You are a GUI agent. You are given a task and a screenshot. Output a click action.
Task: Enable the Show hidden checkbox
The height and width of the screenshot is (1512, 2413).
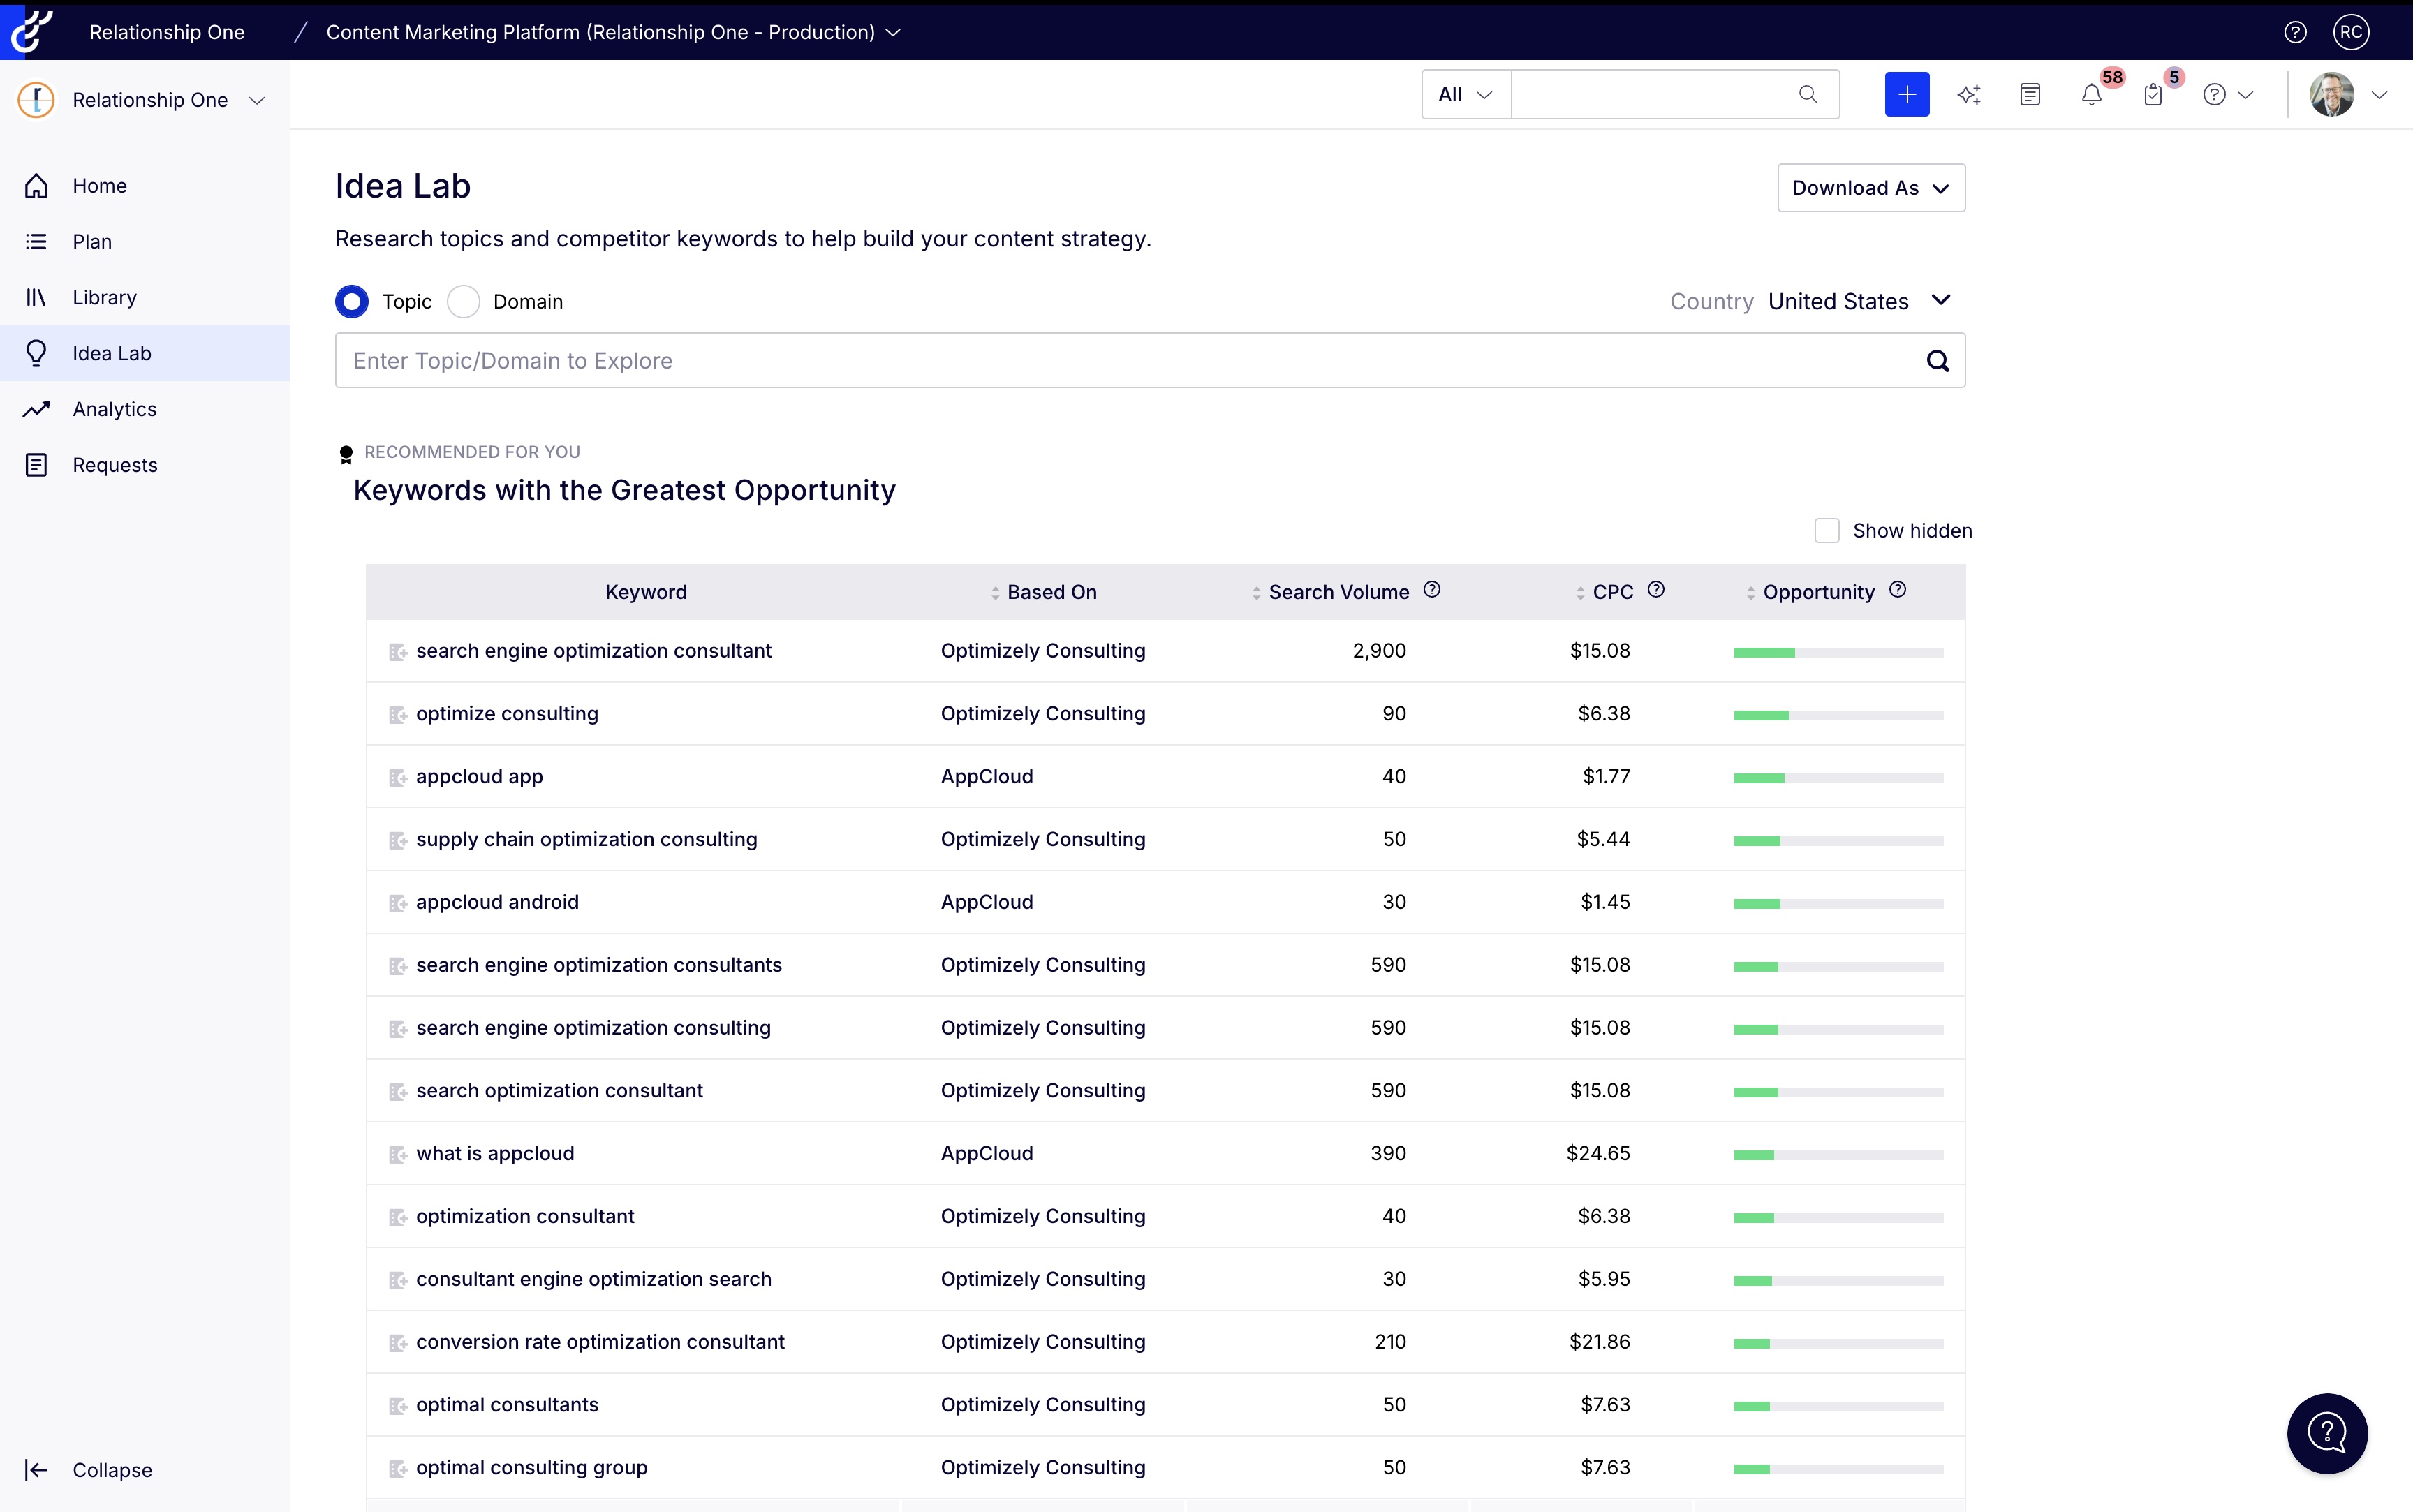1826,531
